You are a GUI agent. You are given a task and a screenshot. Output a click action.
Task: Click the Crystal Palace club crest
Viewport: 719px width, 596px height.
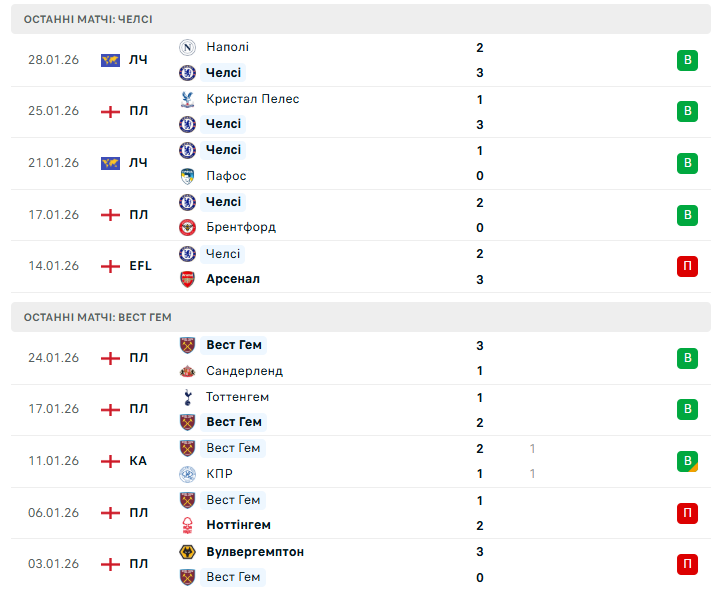click(x=187, y=99)
